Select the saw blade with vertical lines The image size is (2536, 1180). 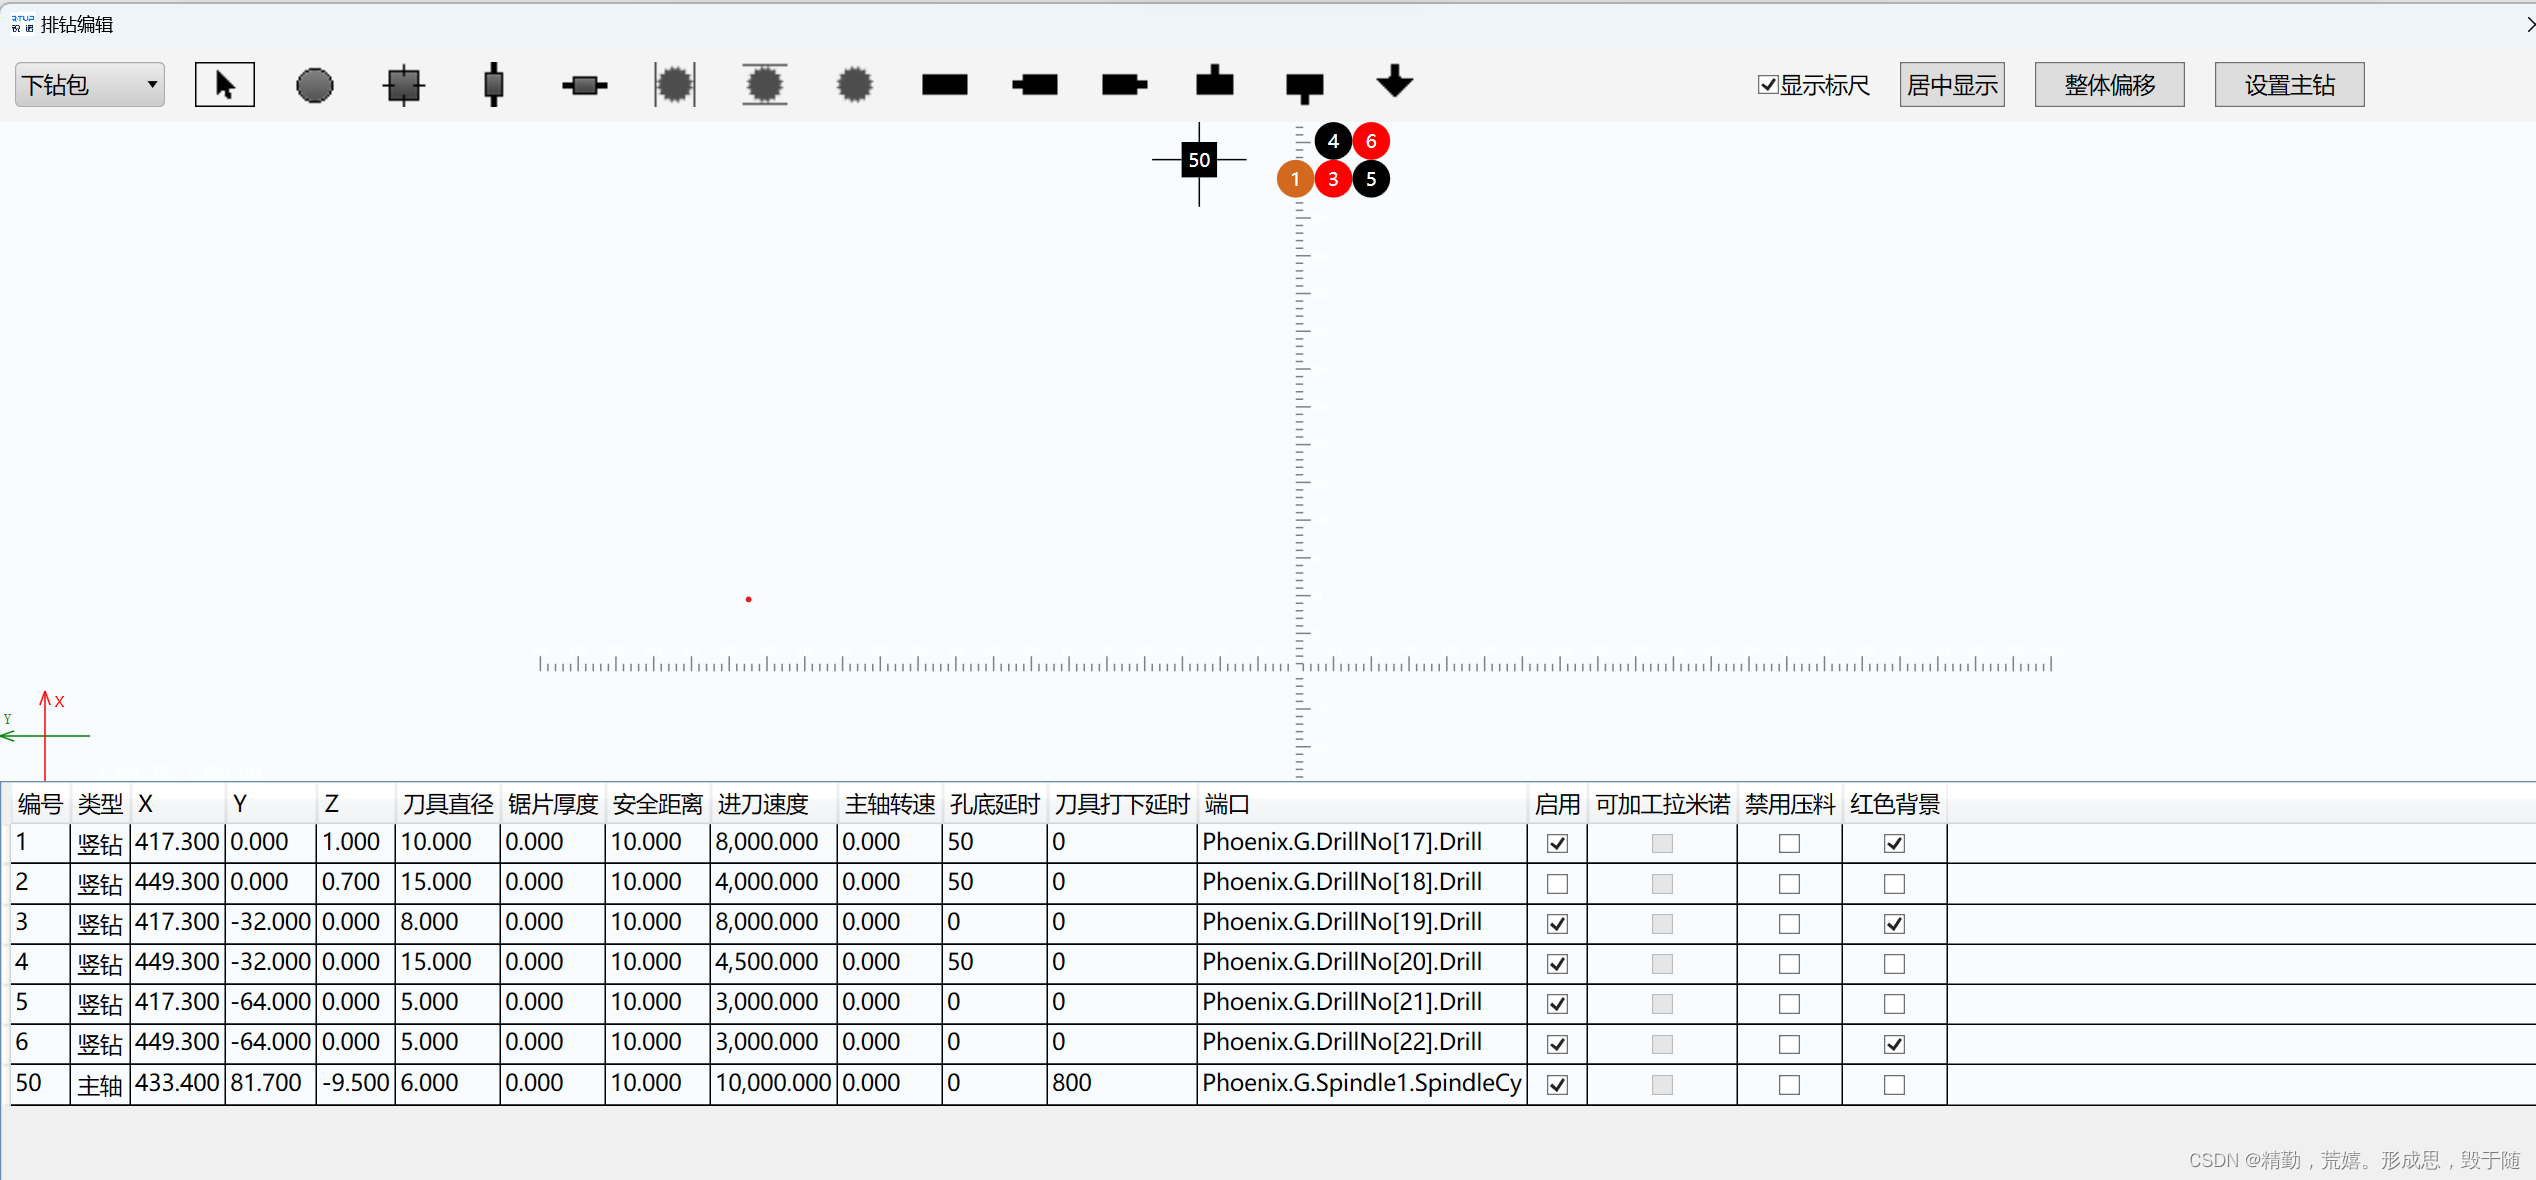pos(674,85)
